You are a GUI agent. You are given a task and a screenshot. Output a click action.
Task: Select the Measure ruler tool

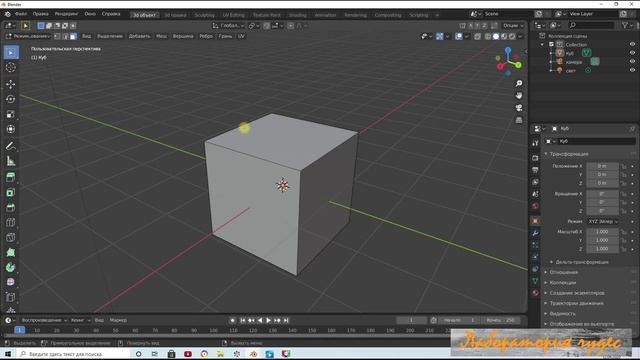[x=11, y=161]
